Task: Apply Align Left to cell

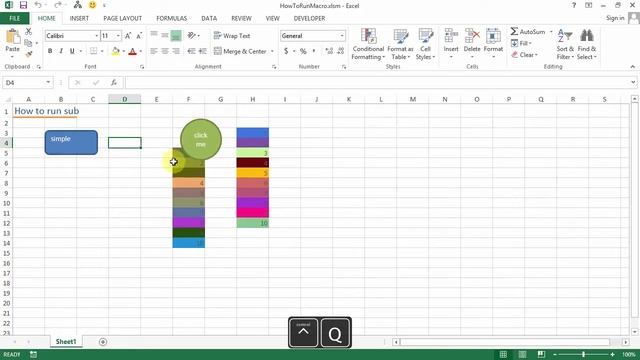Action: pyautogui.click(x=154, y=51)
